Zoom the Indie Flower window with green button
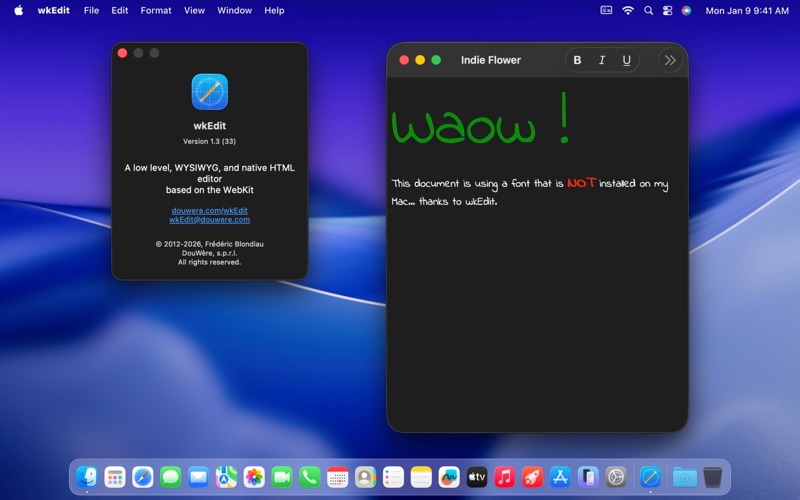Image resolution: width=800 pixels, height=500 pixels. coord(436,60)
